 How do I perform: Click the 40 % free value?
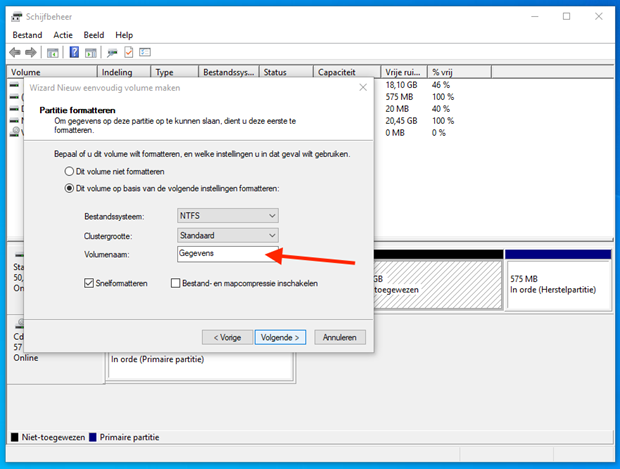[x=440, y=108]
